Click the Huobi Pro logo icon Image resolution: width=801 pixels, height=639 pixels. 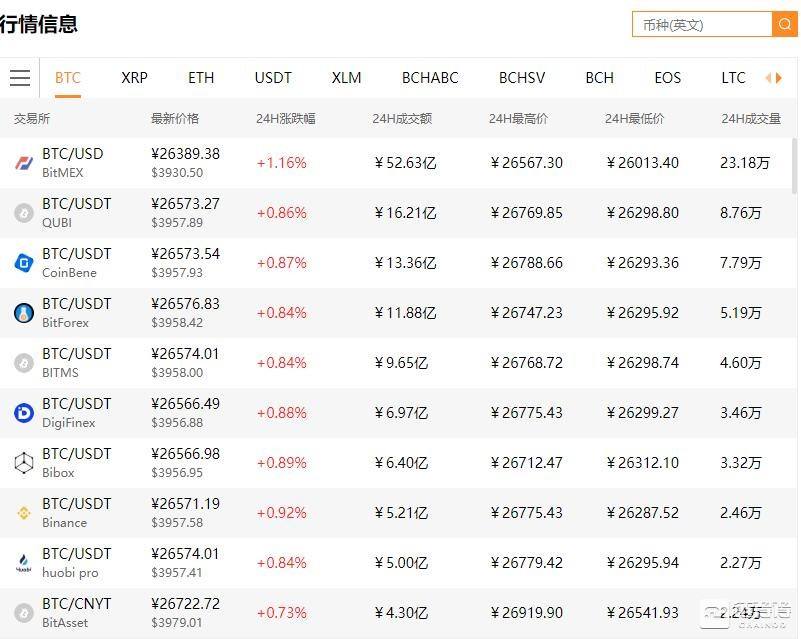(24, 563)
